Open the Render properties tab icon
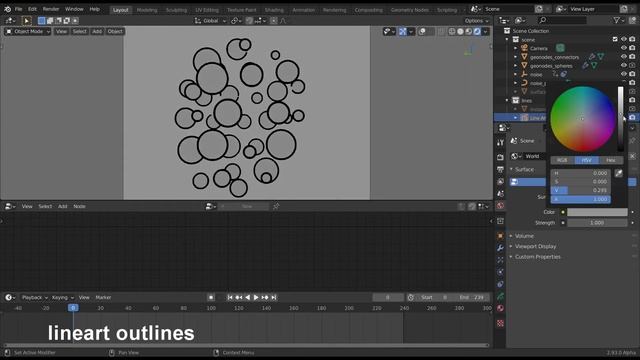The width and height of the screenshot is (640, 360). coord(500,157)
